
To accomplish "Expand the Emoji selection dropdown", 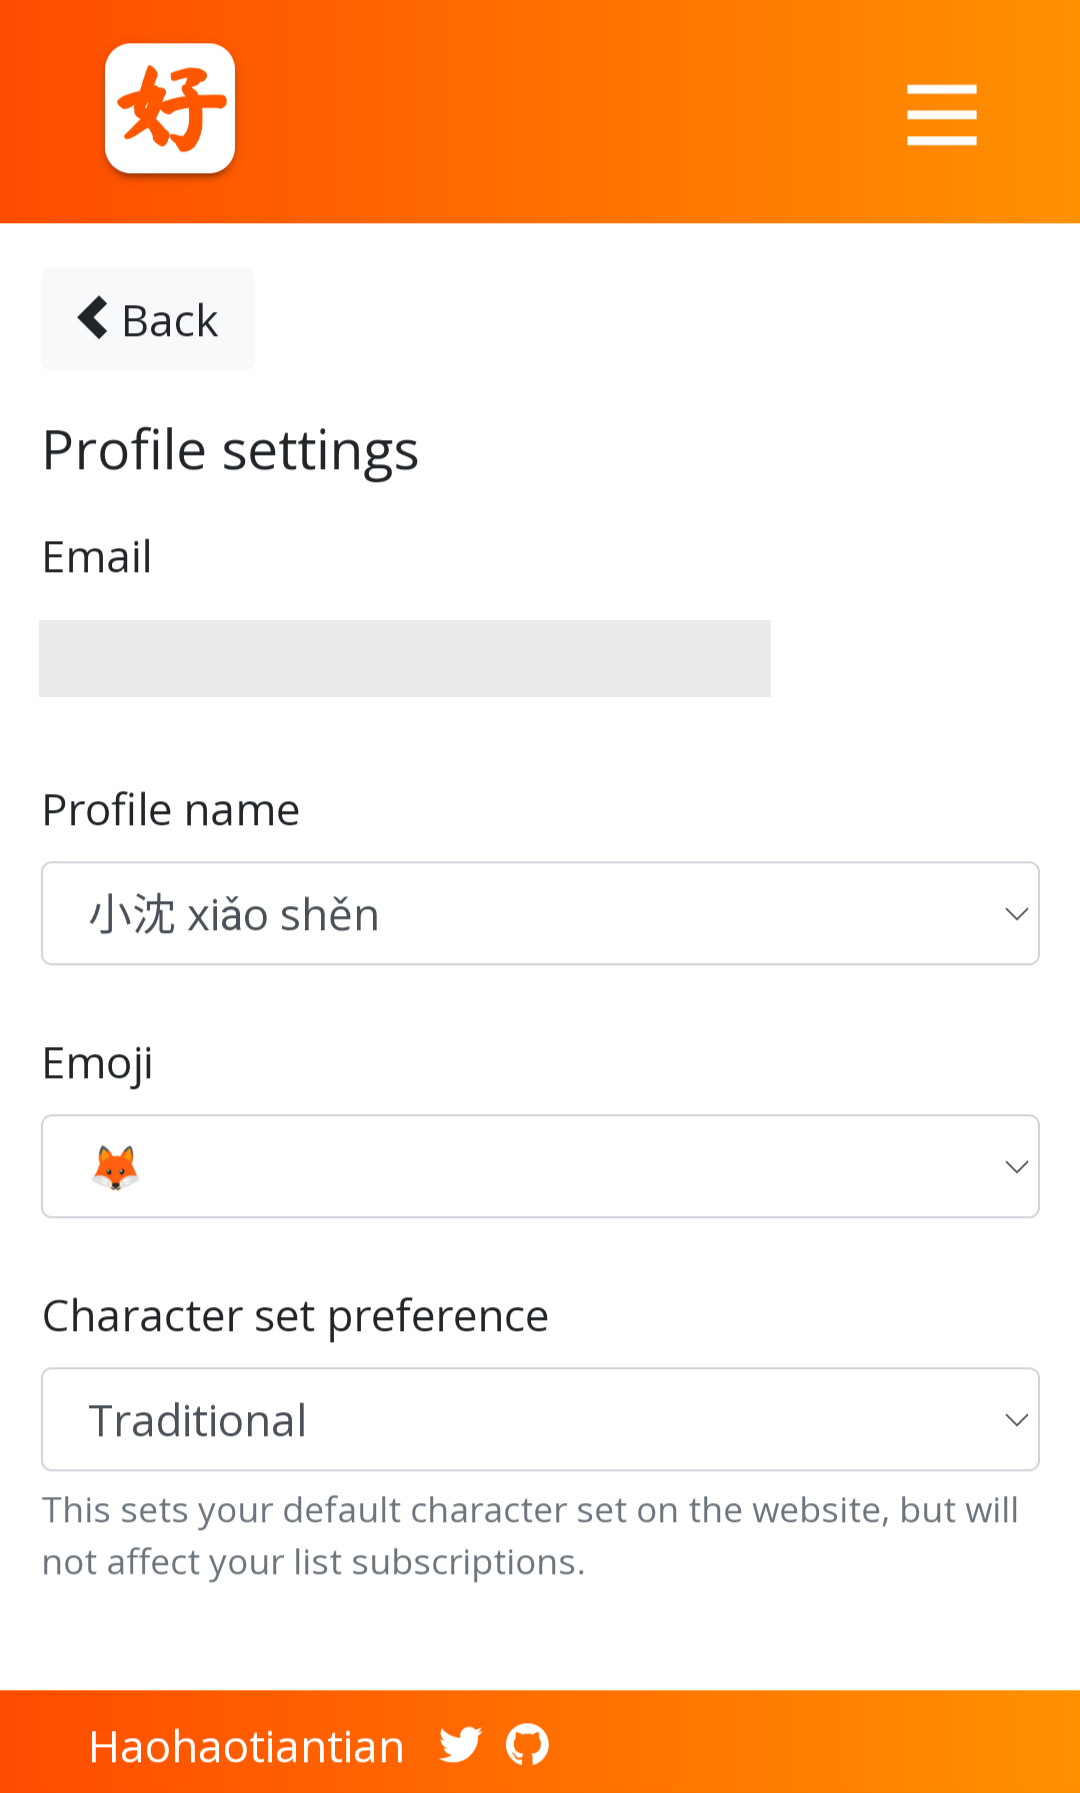I will (540, 1167).
